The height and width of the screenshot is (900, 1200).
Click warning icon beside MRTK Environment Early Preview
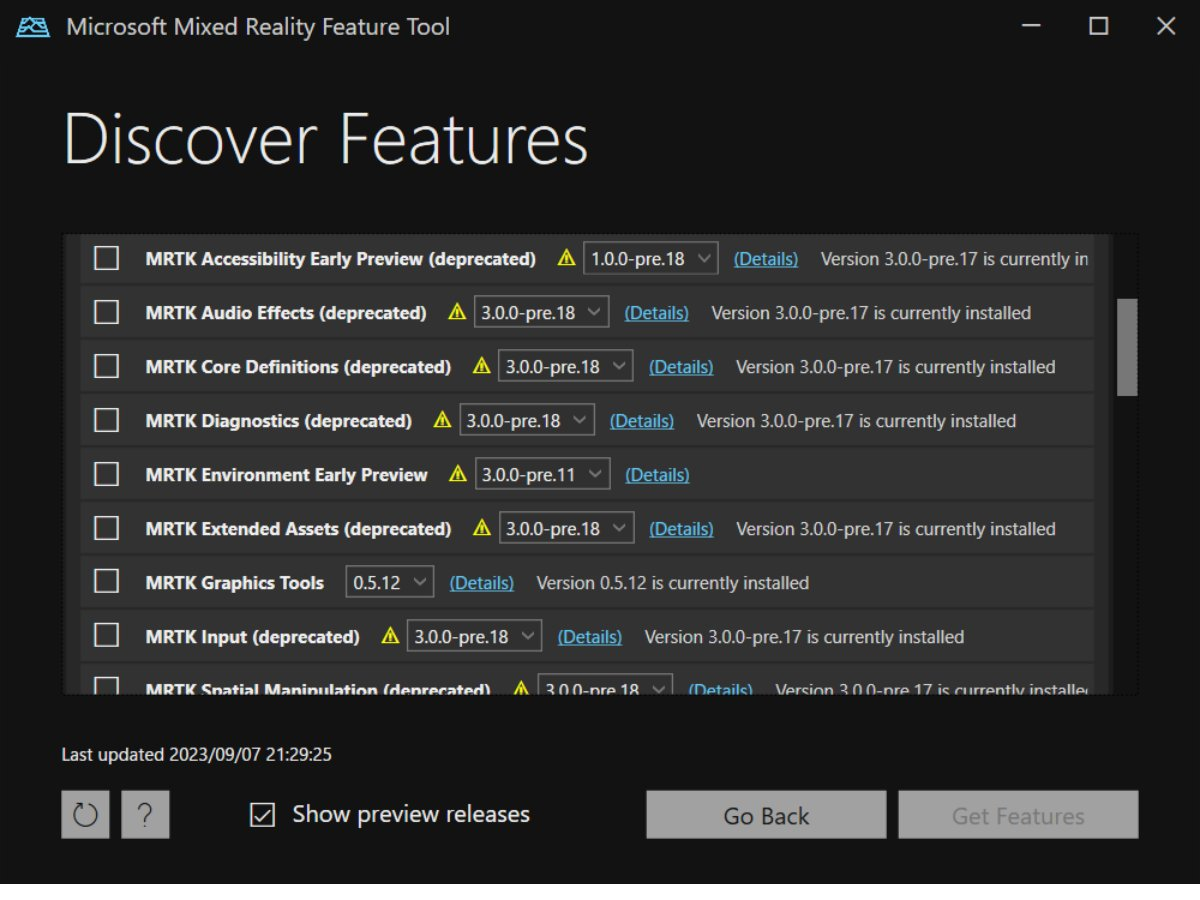458,474
